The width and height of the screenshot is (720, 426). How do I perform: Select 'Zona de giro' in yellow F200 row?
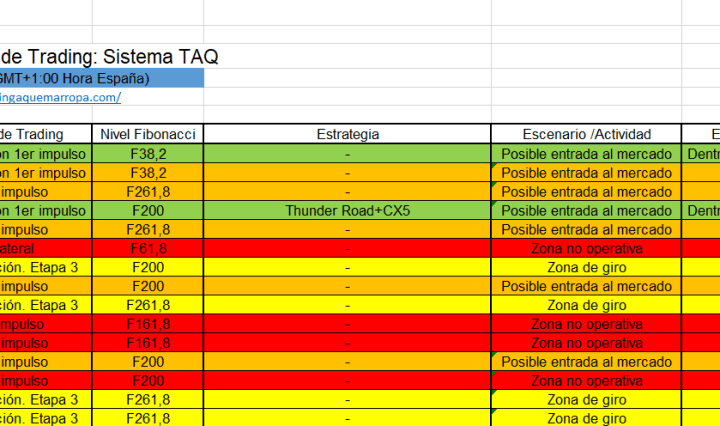(x=586, y=267)
